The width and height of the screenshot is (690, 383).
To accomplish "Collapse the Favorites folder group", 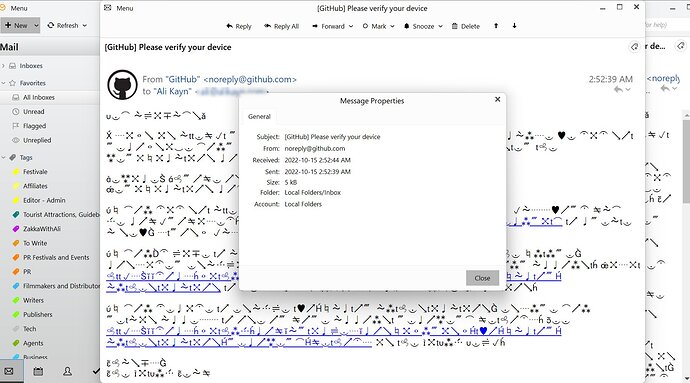I will pos(4,83).
